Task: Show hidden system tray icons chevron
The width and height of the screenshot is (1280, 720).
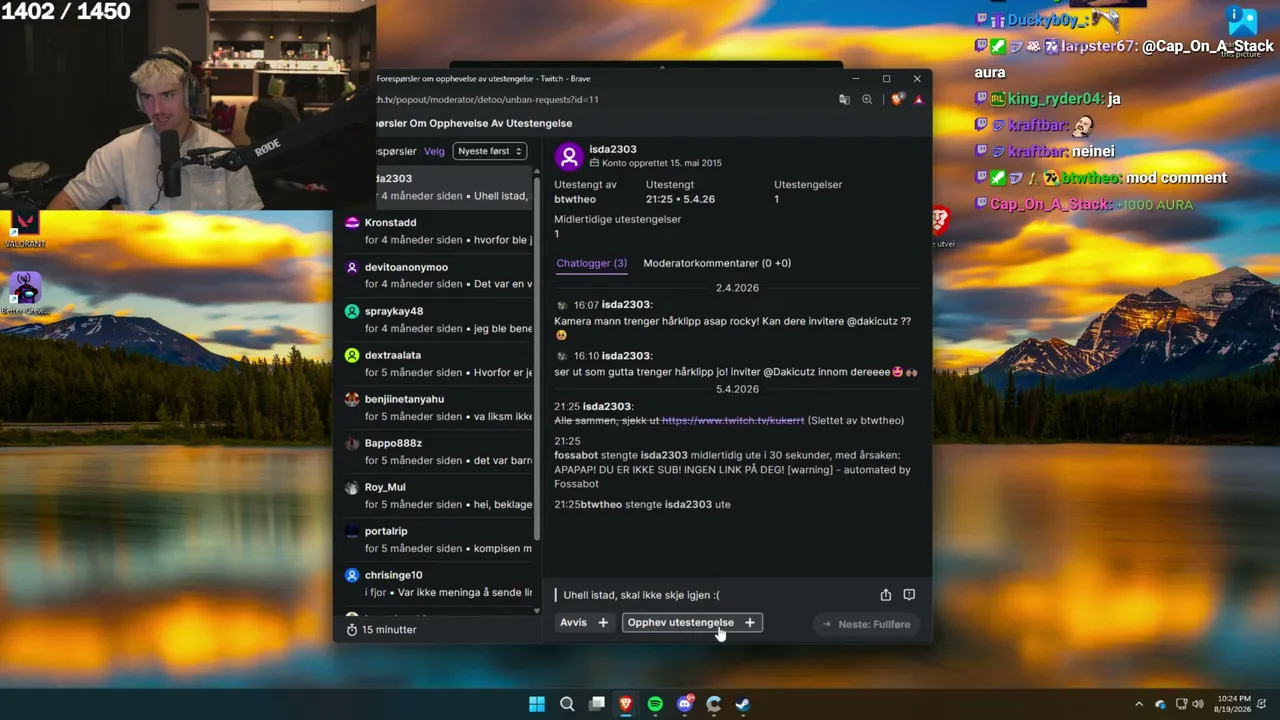Action: [1139, 704]
